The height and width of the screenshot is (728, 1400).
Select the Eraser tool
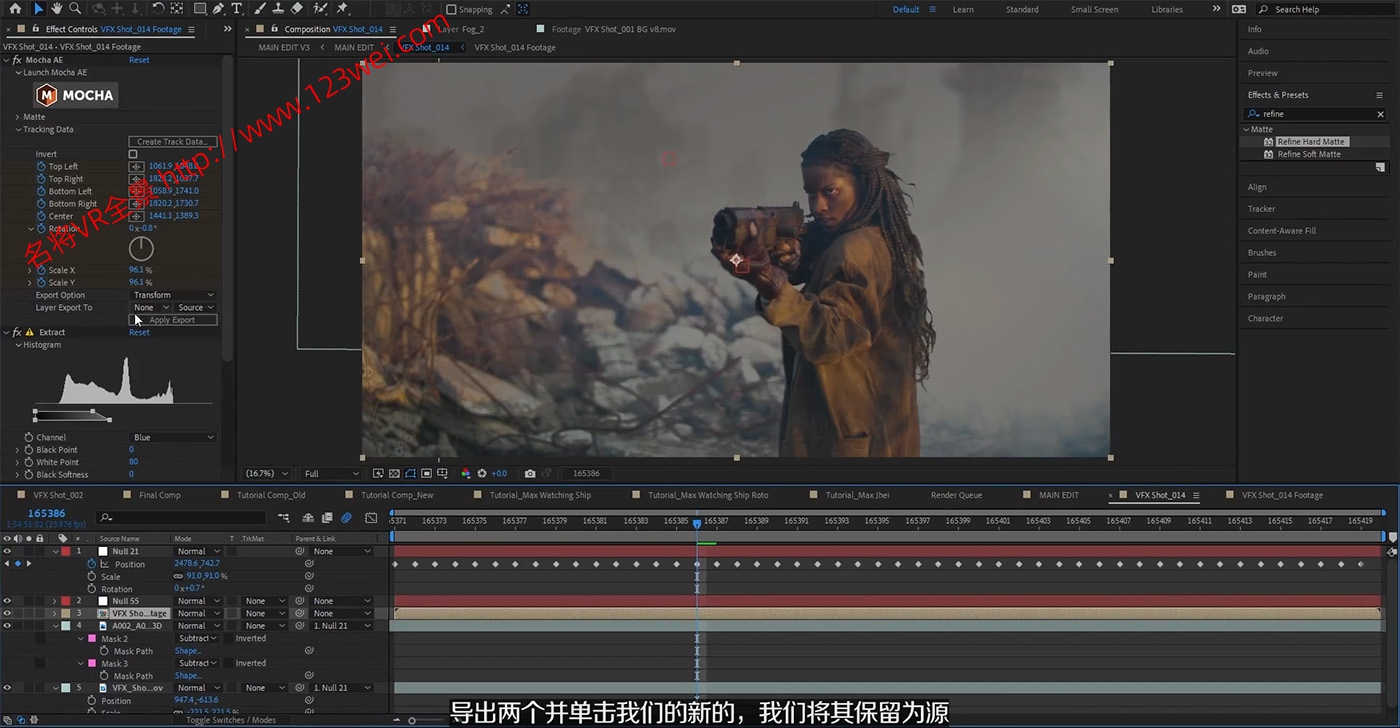coord(297,9)
